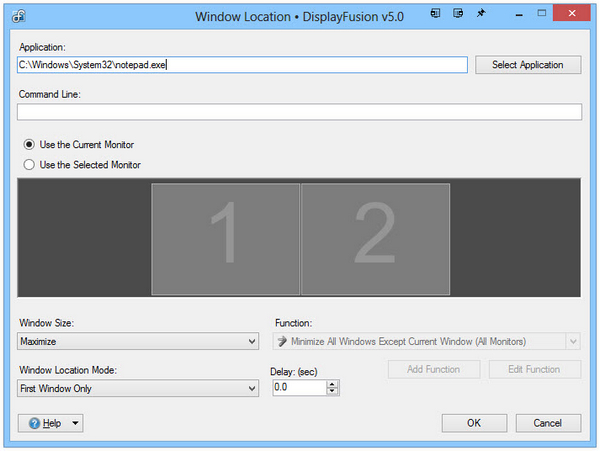
Task: Click the pin window title bar icon
Action: [481, 13]
